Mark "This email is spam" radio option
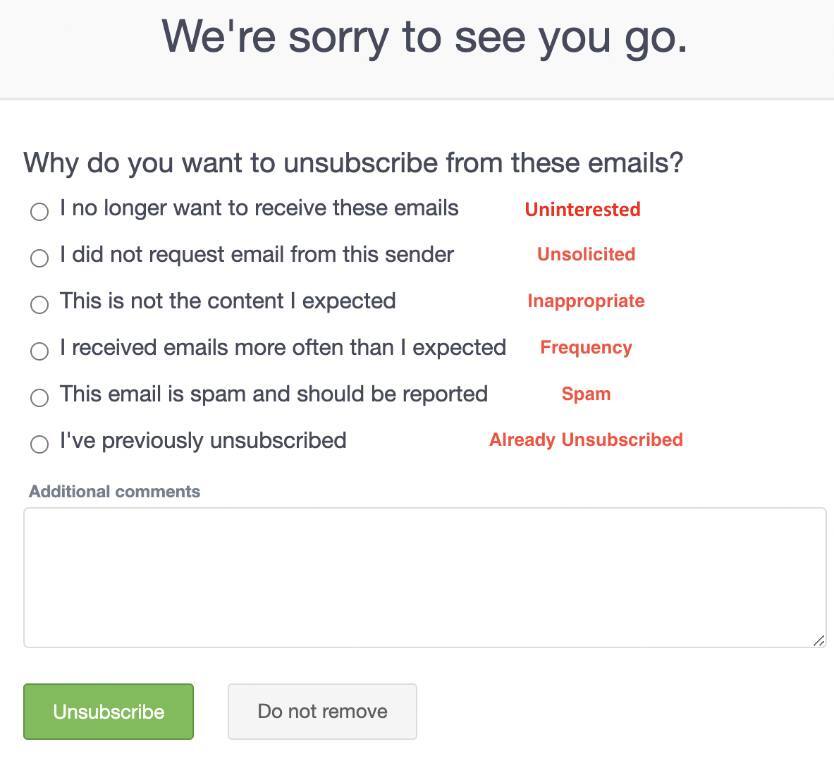834x770 pixels. pyautogui.click(x=39, y=397)
